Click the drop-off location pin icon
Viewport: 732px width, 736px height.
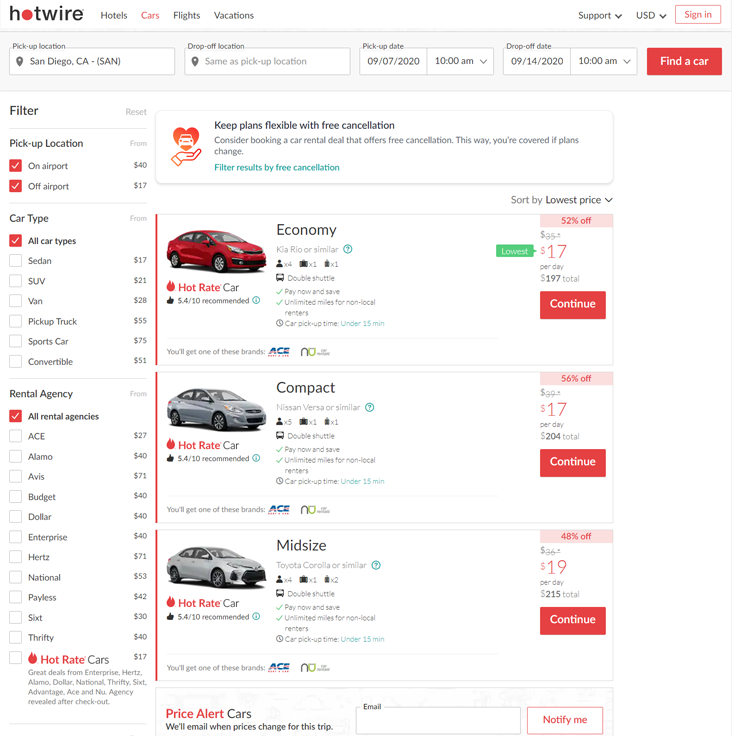tap(195, 61)
